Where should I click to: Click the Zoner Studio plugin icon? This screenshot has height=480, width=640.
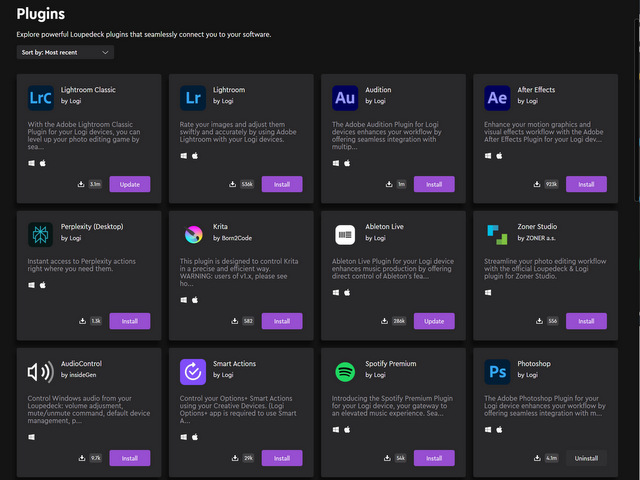point(497,235)
